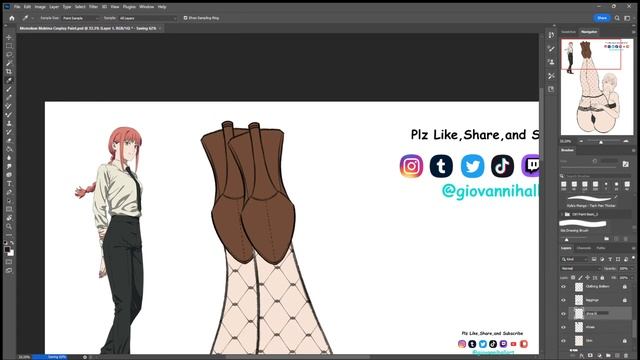640x360 pixels.
Task: Select the Crop tool
Action: coord(9,71)
